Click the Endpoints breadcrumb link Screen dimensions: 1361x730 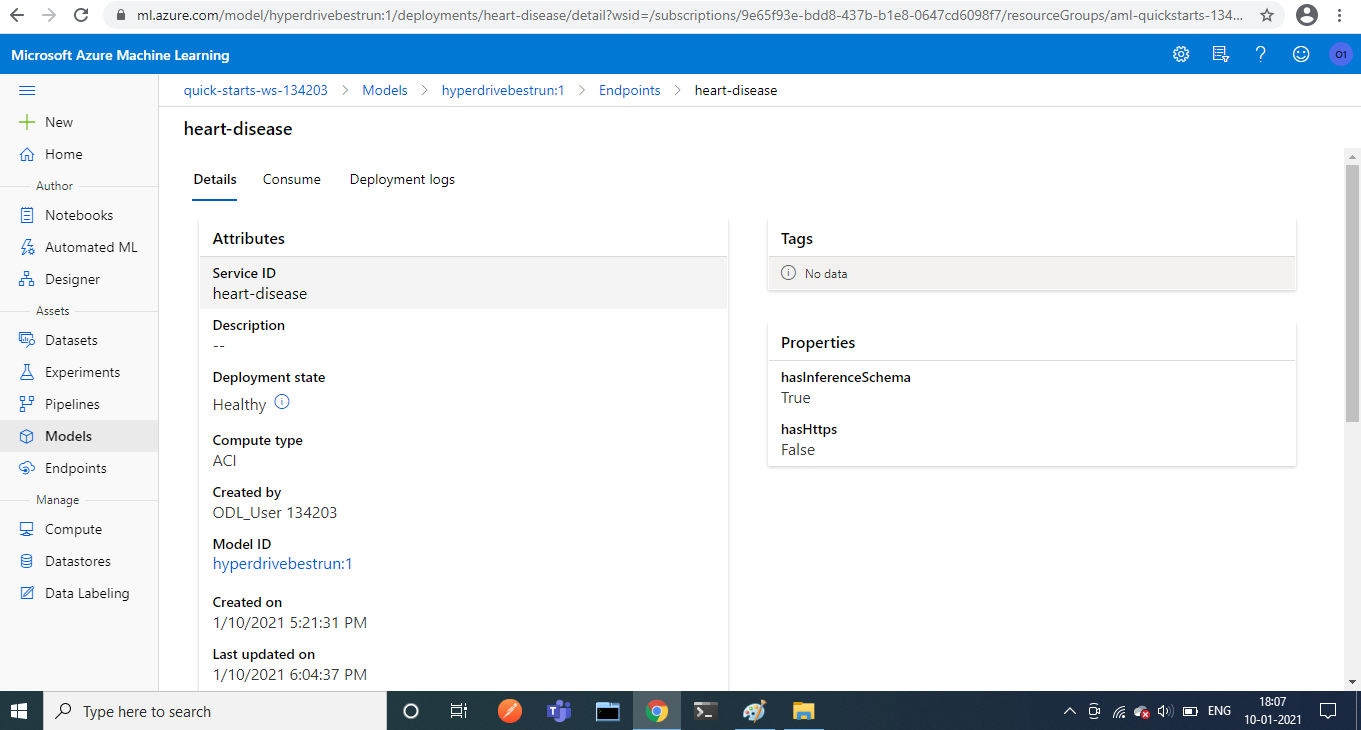click(x=630, y=90)
